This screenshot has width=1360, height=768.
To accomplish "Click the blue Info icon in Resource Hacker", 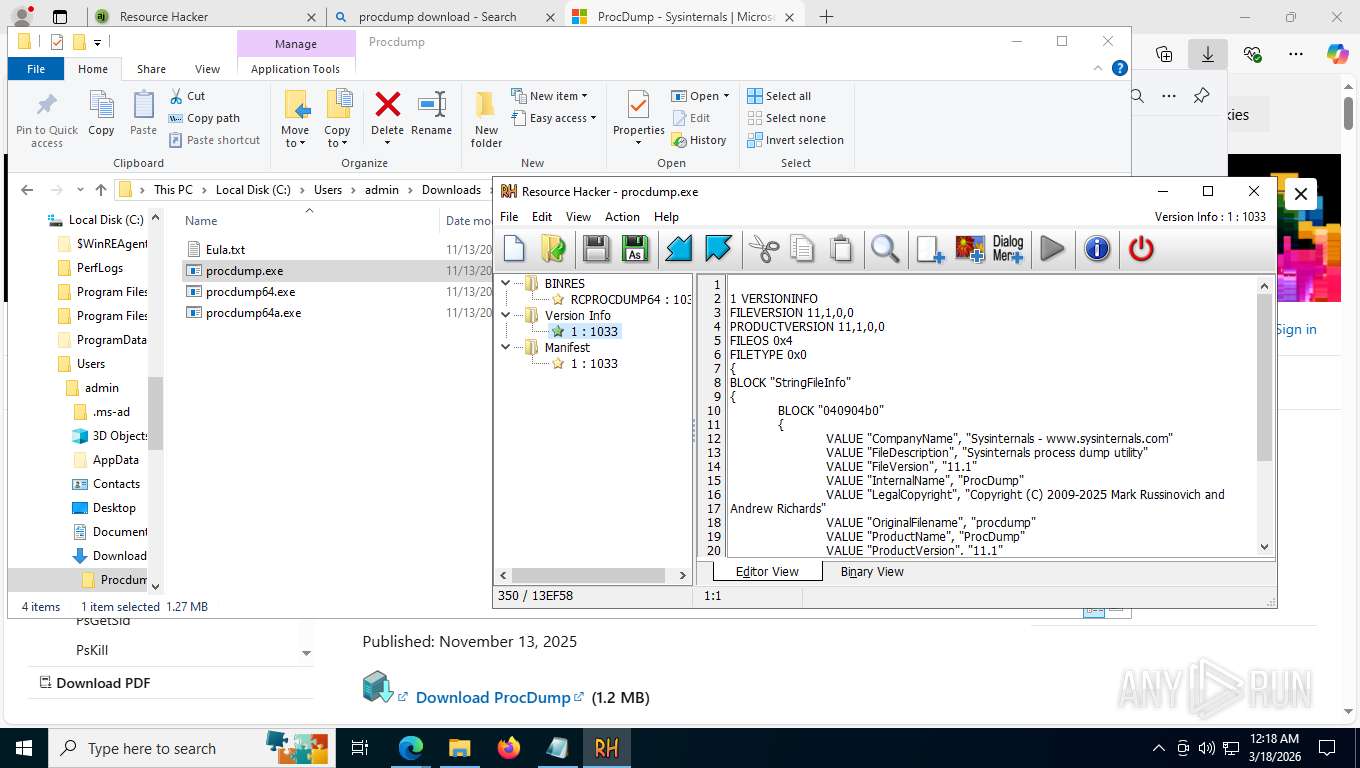I will click(x=1097, y=248).
